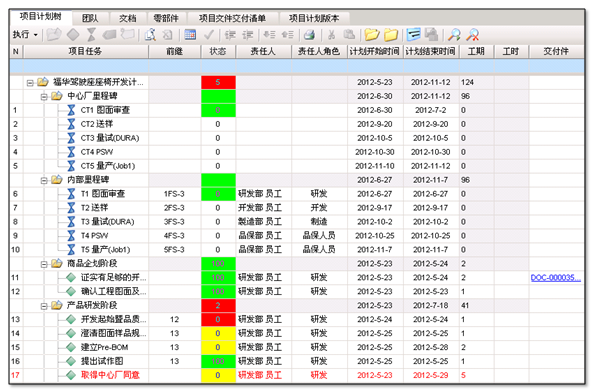Click the 工期 column header
The width and height of the screenshot is (594, 390).
[x=477, y=52]
